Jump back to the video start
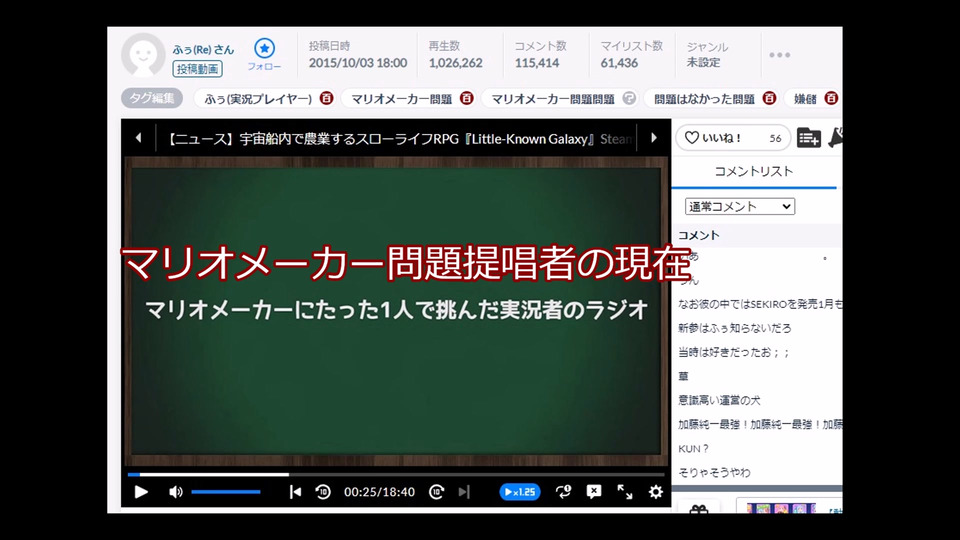 click(295, 492)
